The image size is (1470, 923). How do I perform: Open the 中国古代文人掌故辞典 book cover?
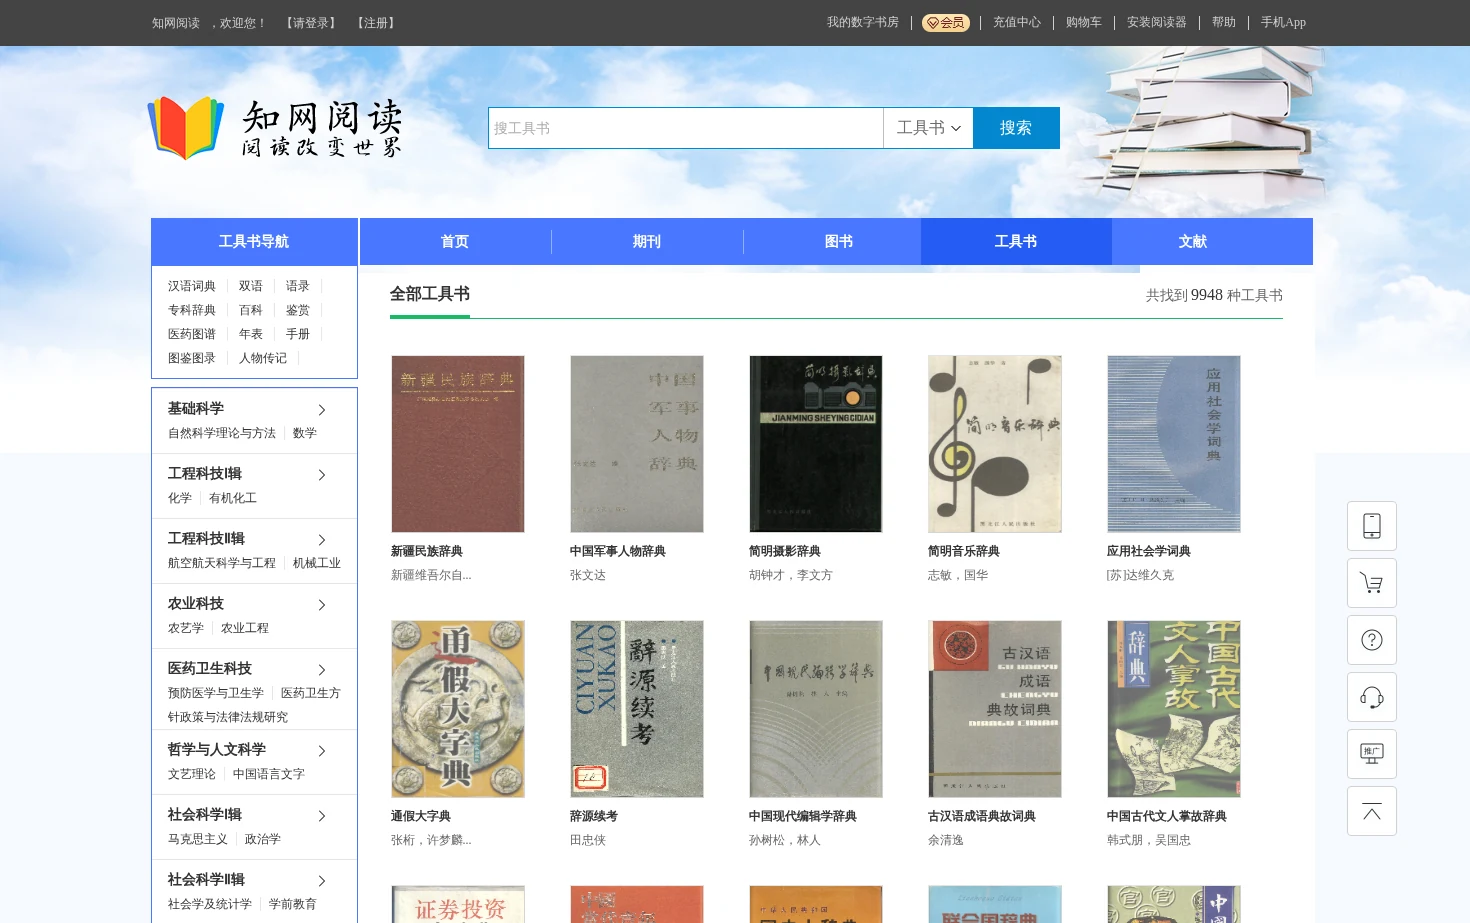point(1174,709)
